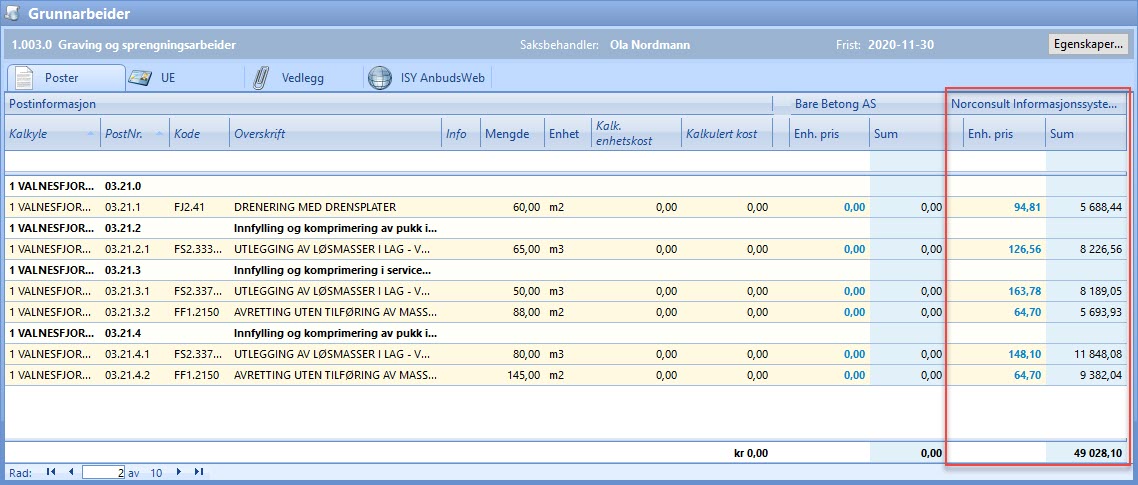
Task: Click the ISY AnbudsWeb globe icon
Action: 380,78
